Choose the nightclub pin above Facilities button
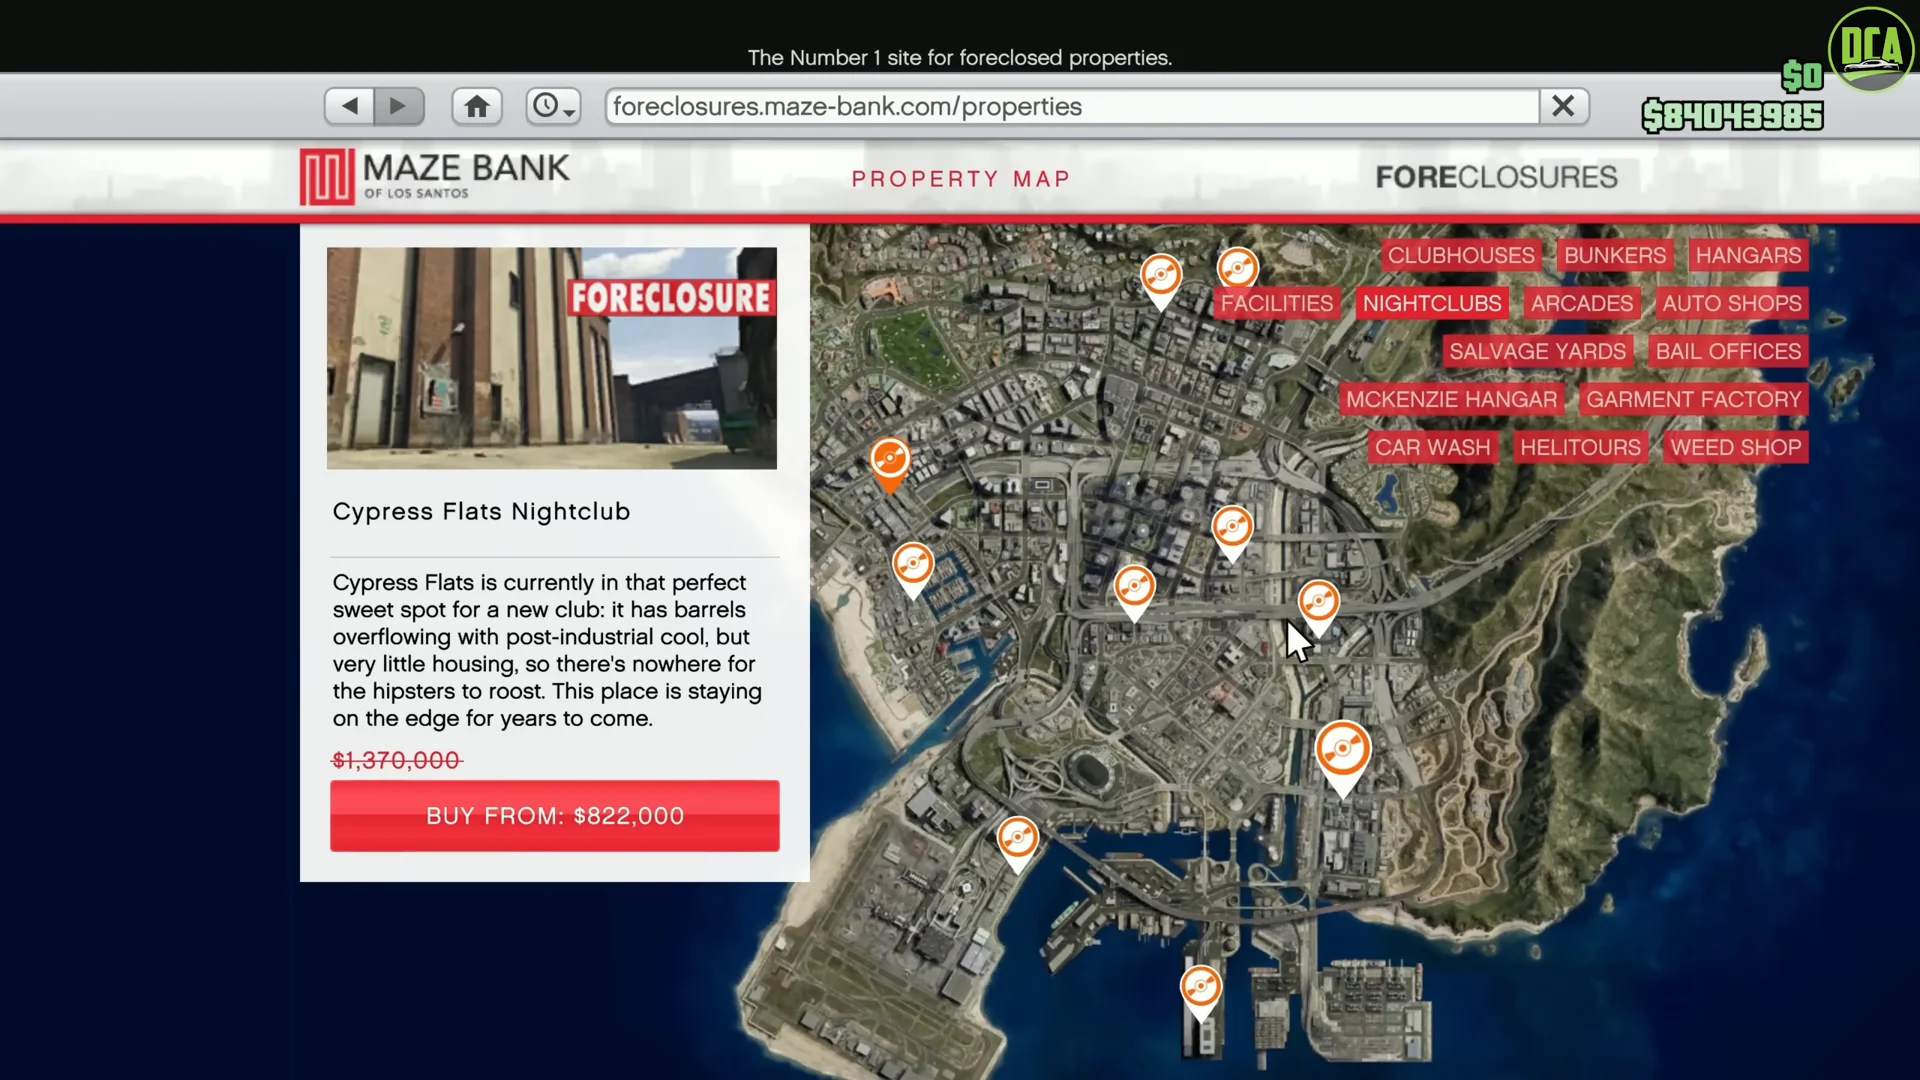Viewport: 1920px width, 1080px height. [1238, 267]
